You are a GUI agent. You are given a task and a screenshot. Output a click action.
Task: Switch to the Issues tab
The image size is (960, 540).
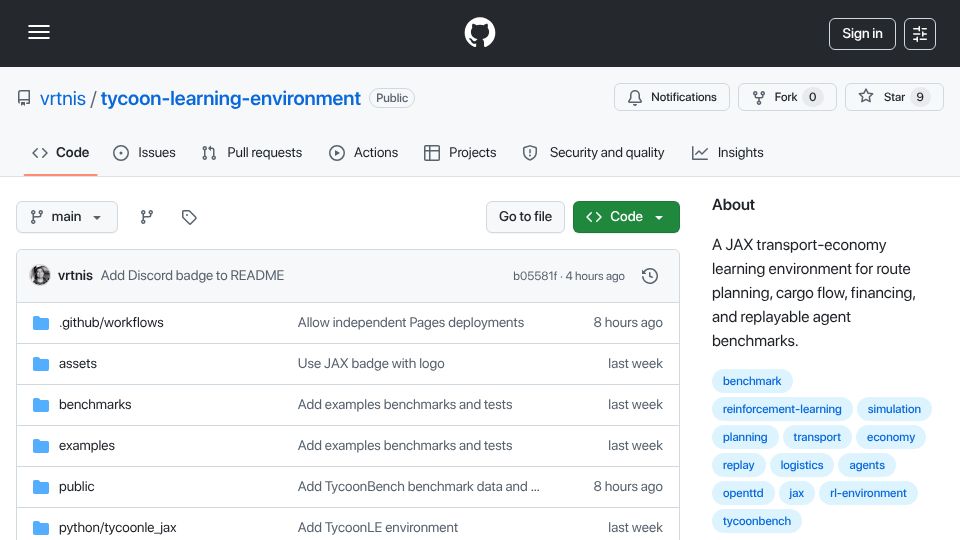[144, 152]
